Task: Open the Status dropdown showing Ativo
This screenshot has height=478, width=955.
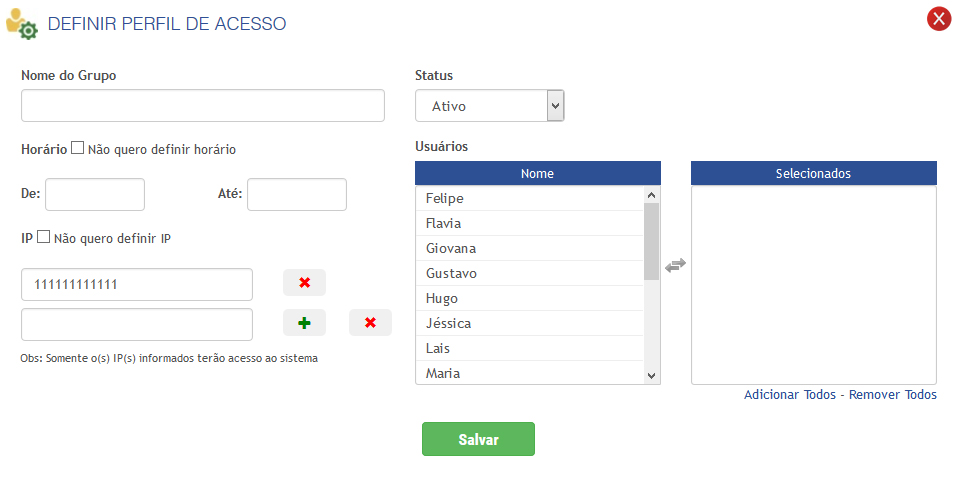Action: click(x=489, y=106)
